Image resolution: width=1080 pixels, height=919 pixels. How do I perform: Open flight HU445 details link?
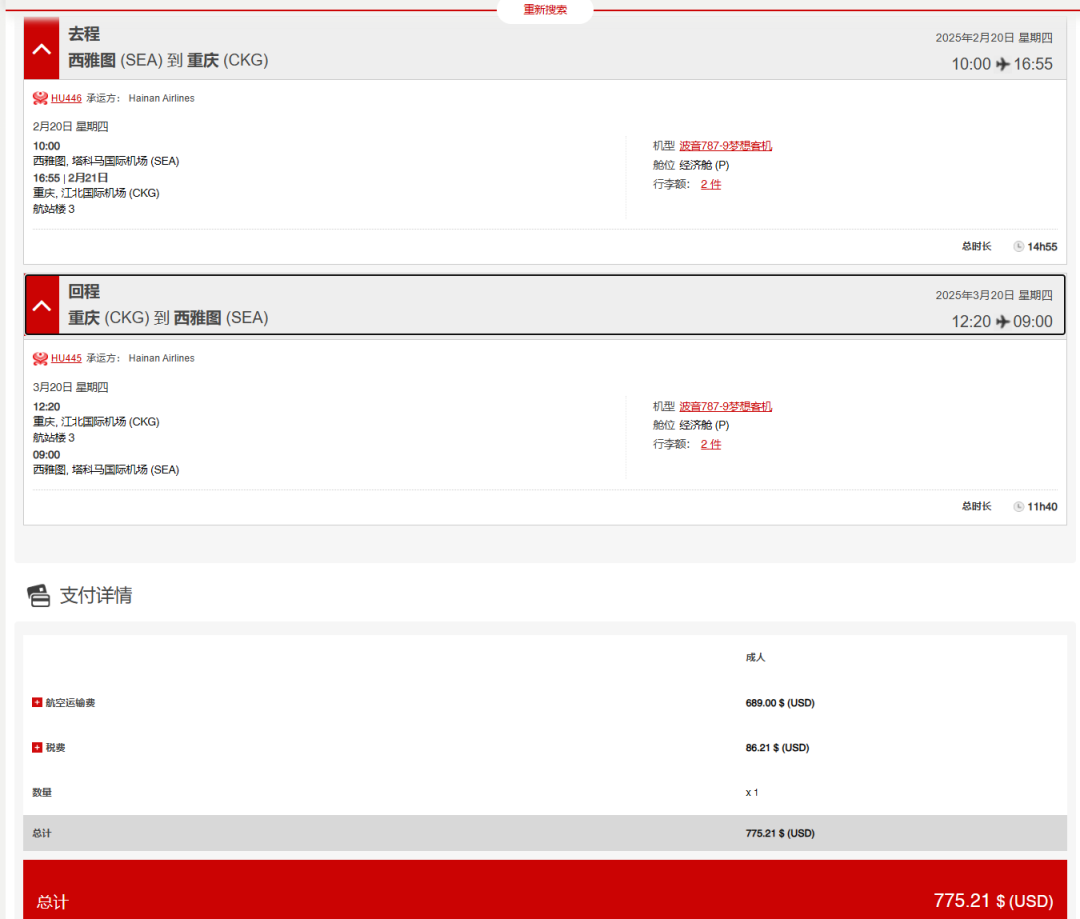66,358
